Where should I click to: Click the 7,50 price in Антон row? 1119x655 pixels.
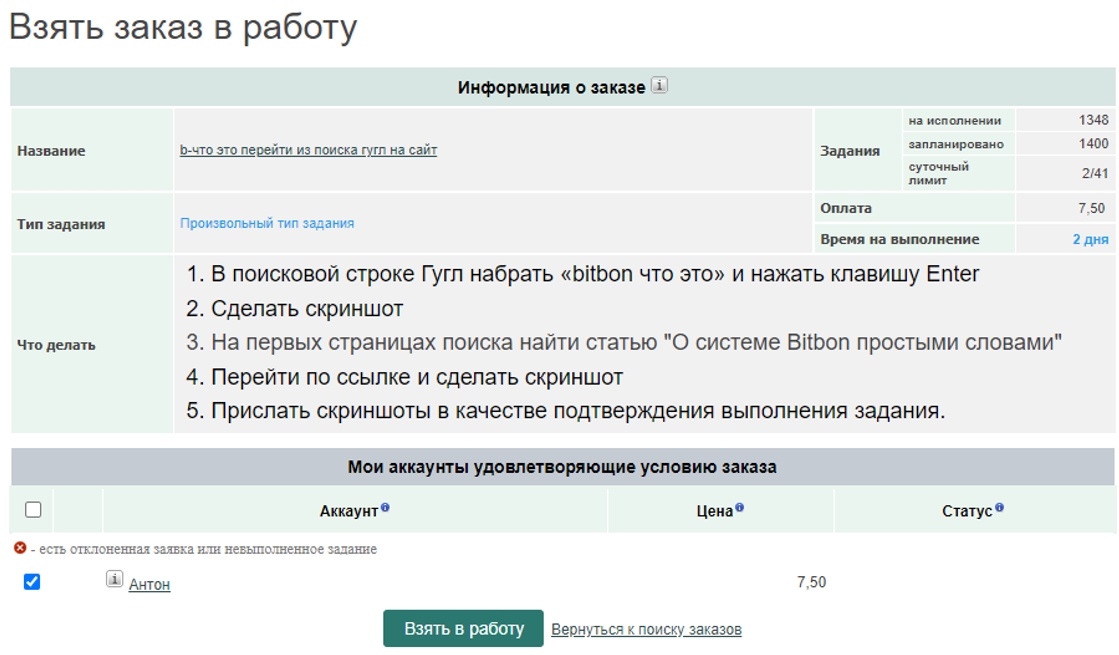point(811,582)
